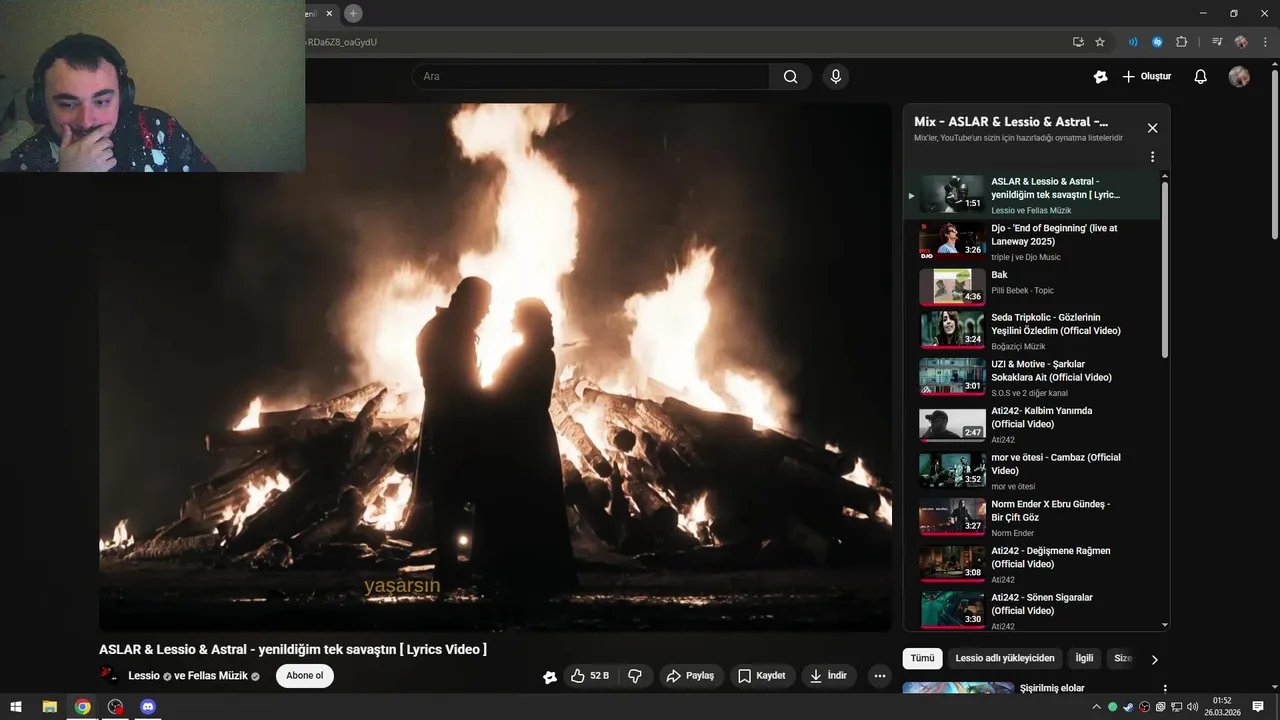Select the İlgili filter chip

pyautogui.click(x=1084, y=658)
